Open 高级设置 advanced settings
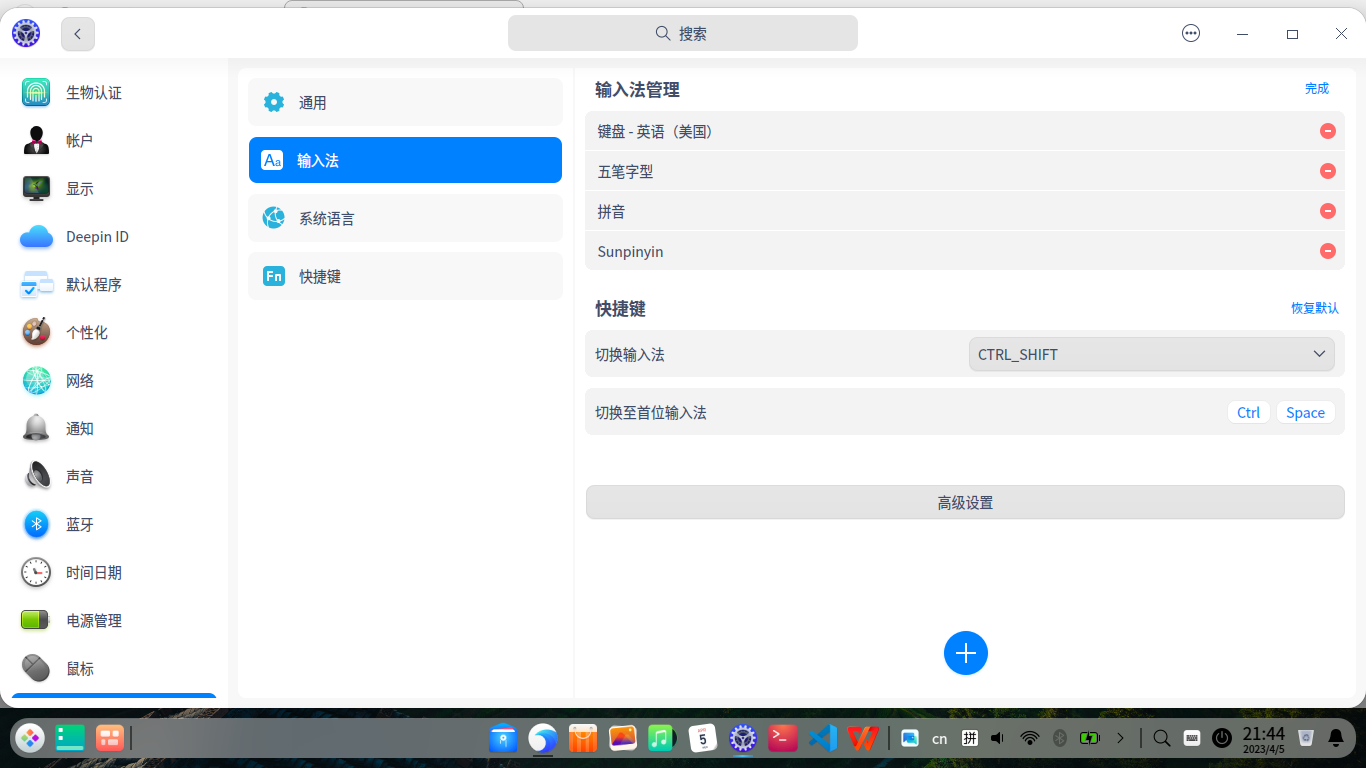The image size is (1366, 768). click(965, 502)
